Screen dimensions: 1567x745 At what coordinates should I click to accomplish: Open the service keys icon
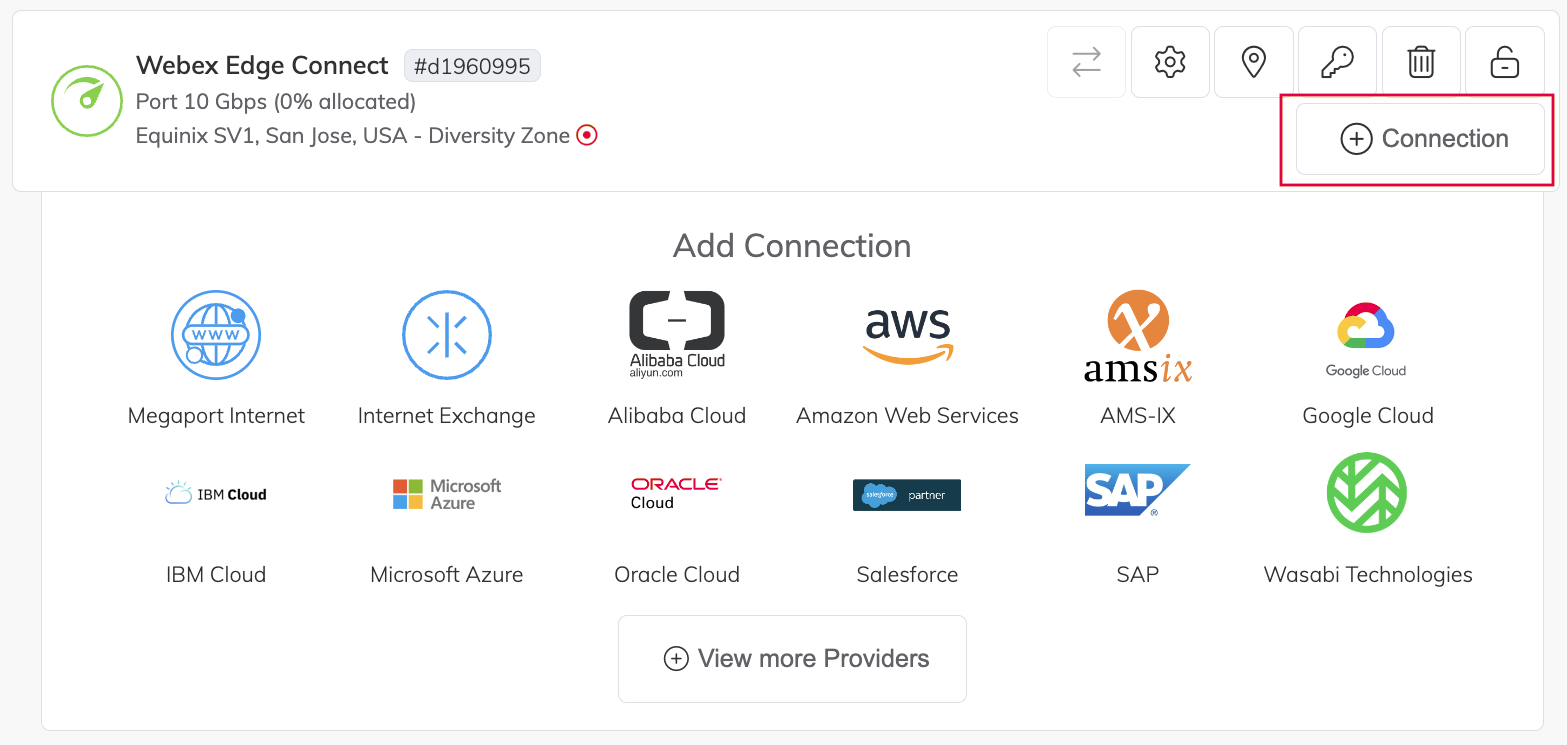pos(1337,61)
